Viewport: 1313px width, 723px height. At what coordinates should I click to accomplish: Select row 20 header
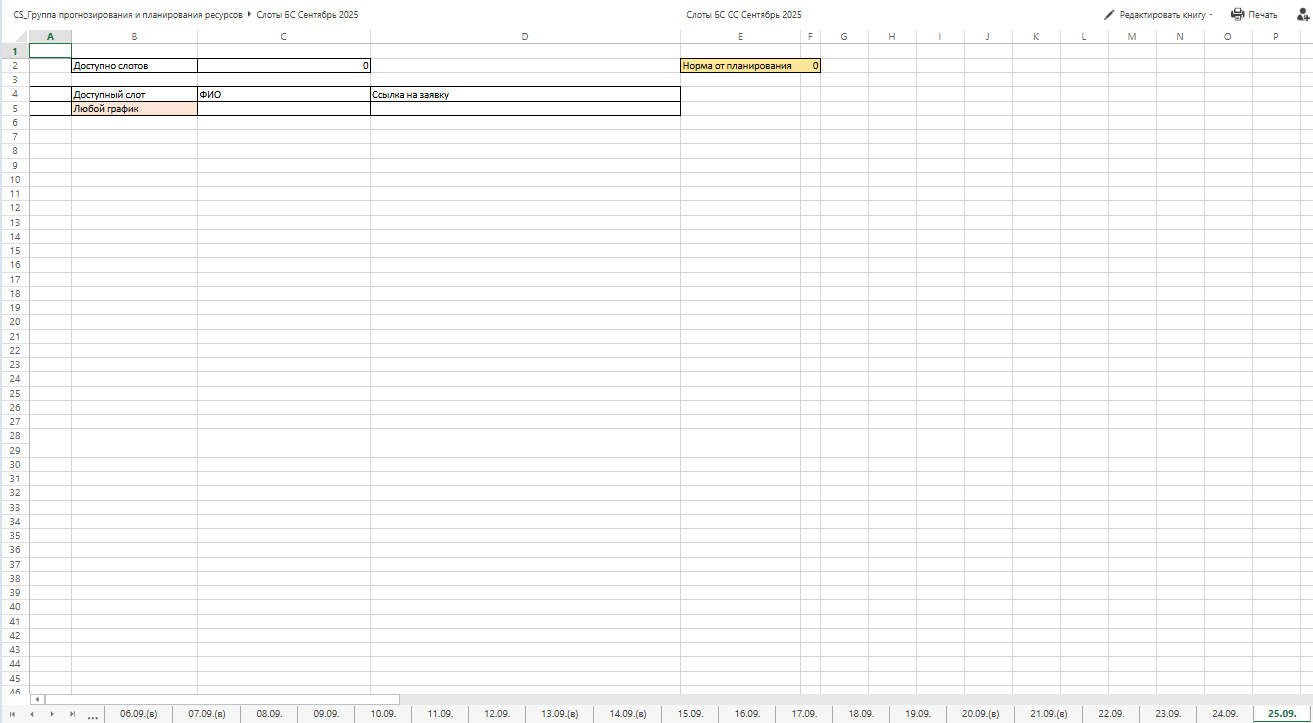click(15, 322)
